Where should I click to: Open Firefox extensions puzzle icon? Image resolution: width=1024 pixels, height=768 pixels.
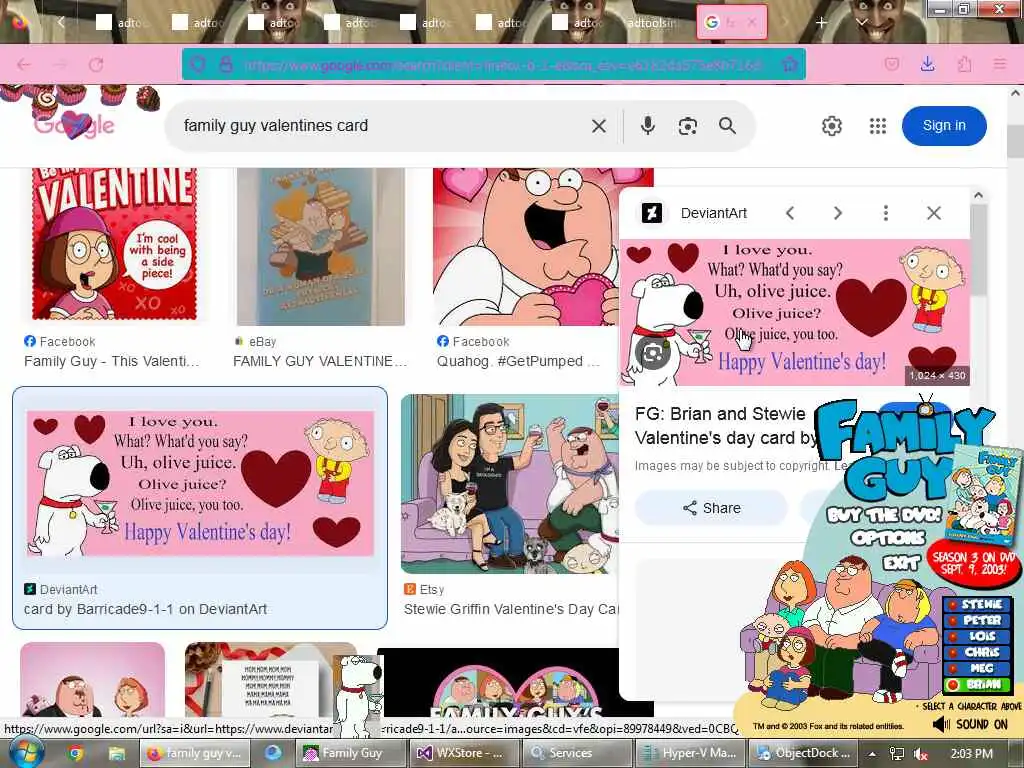[965, 64]
